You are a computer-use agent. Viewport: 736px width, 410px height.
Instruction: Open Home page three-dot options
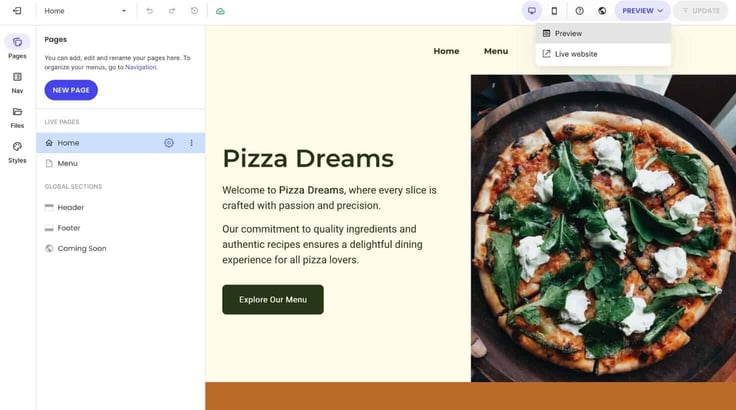[191, 143]
